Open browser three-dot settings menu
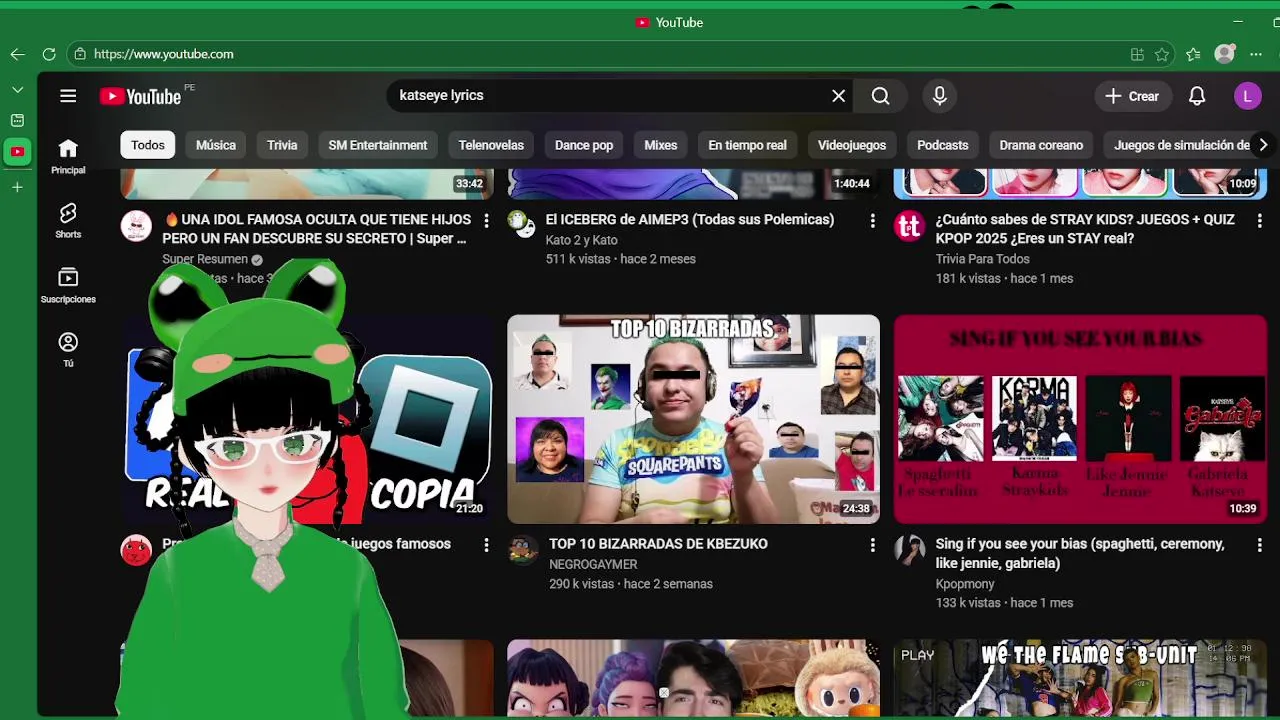The width and height of the screenshot is (1280, 720). pyautogui.click(x=1256, y=54)
